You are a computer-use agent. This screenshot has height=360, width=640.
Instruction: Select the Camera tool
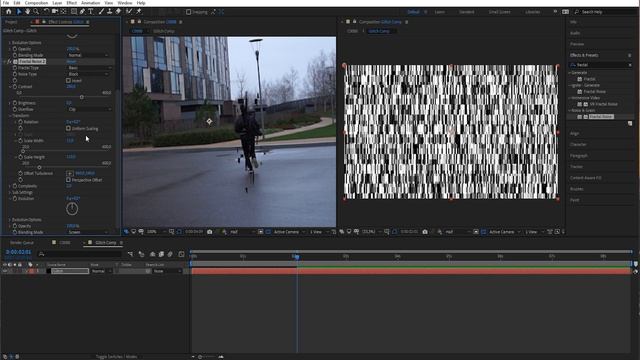[x=54, y=11]
